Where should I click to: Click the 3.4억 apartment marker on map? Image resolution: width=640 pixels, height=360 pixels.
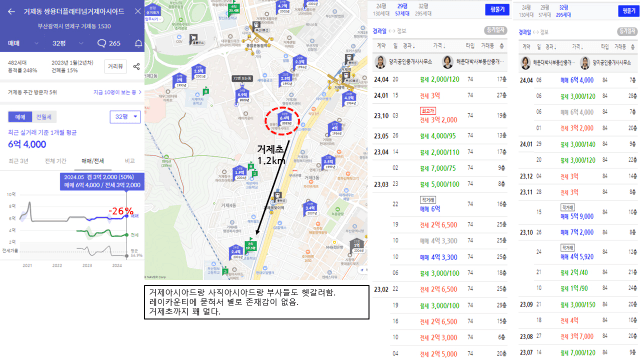point(310,209)
